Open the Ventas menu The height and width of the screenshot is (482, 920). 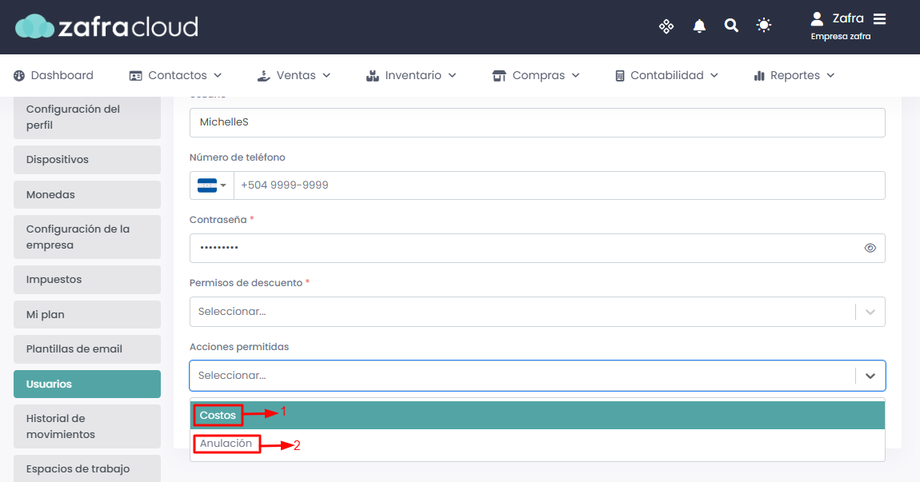tap(294, 75)
